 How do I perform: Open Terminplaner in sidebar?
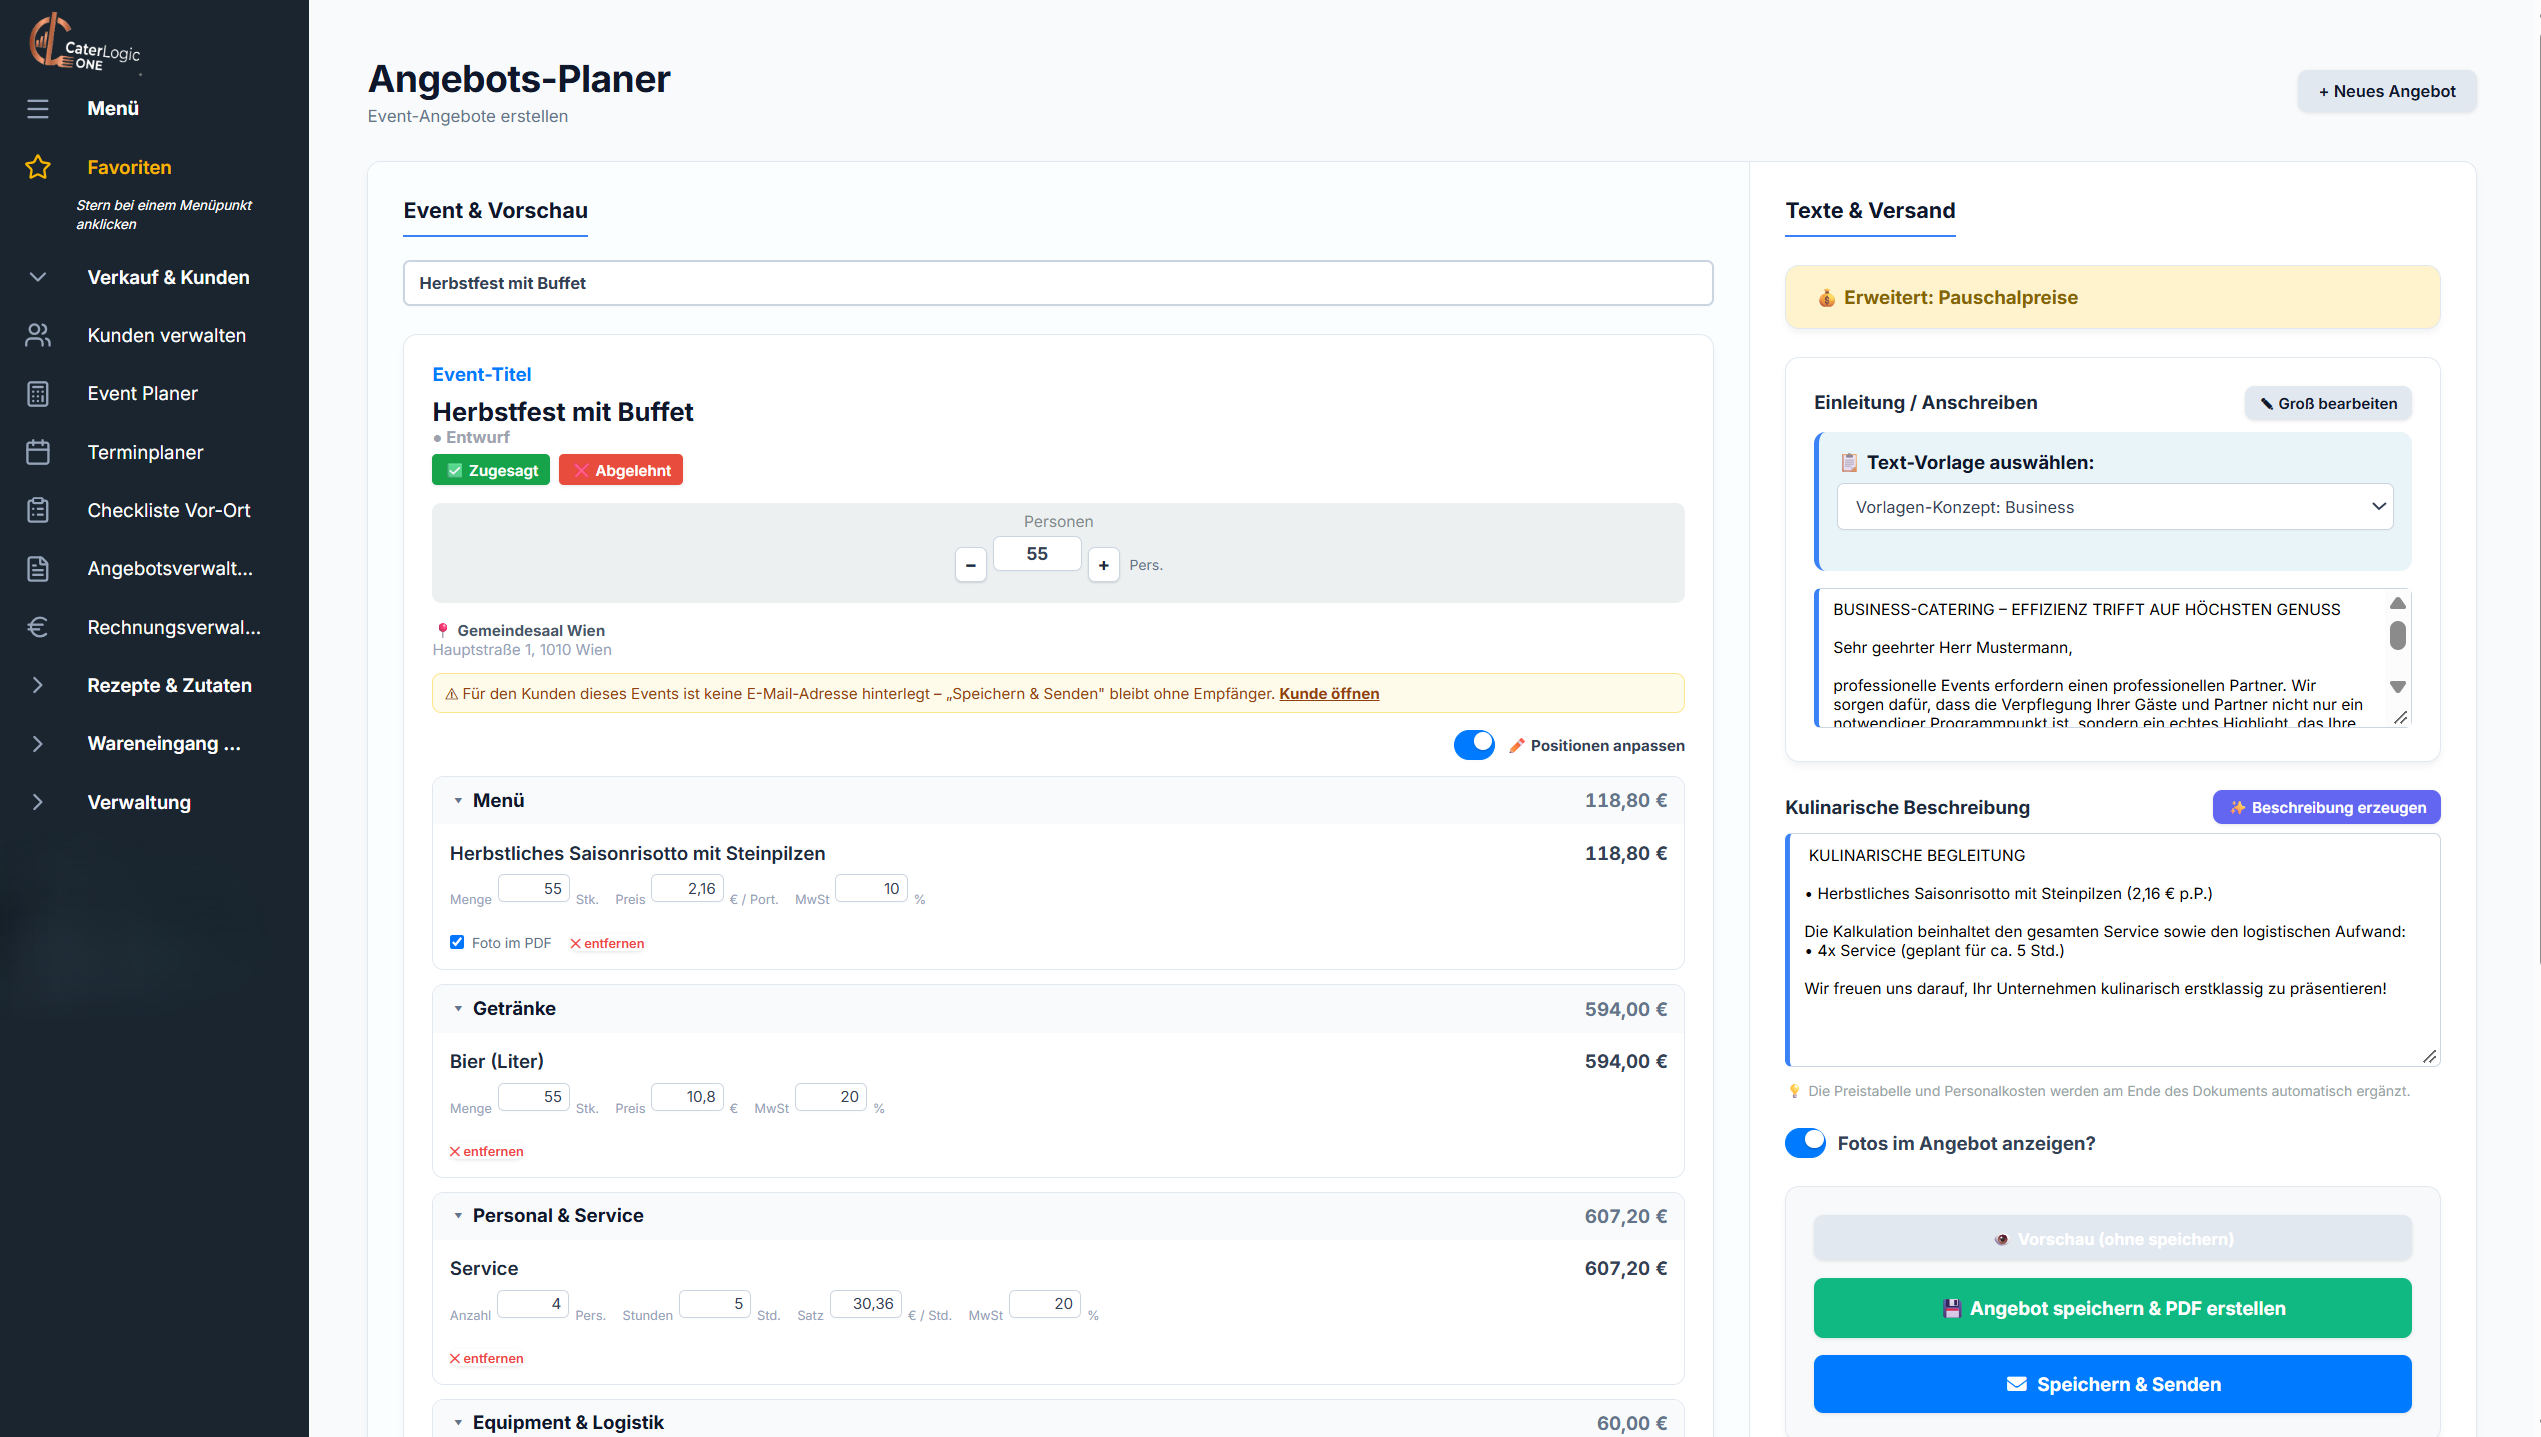click(145, 452)
